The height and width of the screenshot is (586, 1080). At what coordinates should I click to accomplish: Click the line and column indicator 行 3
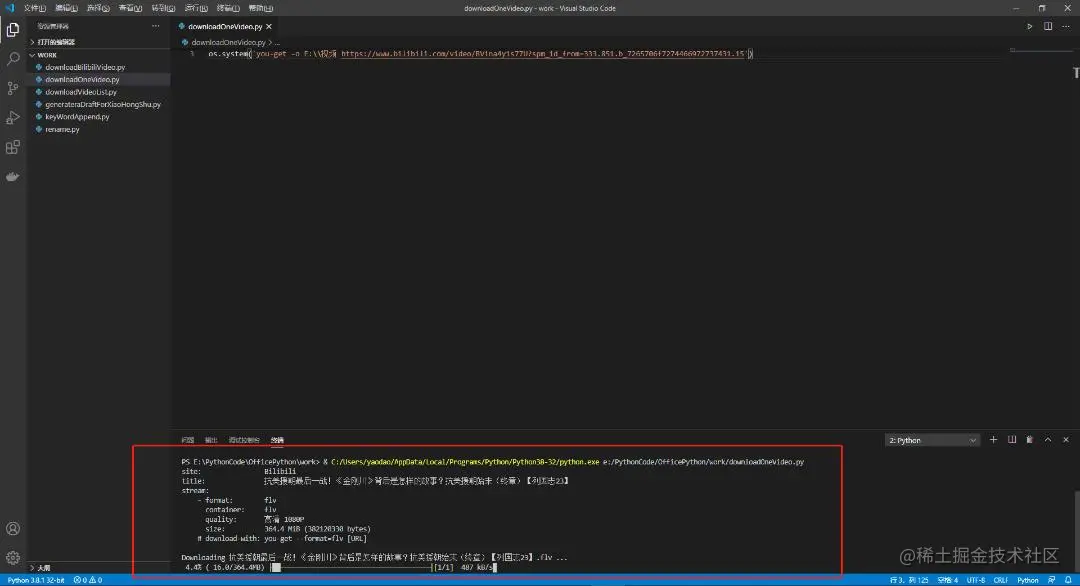908,580
